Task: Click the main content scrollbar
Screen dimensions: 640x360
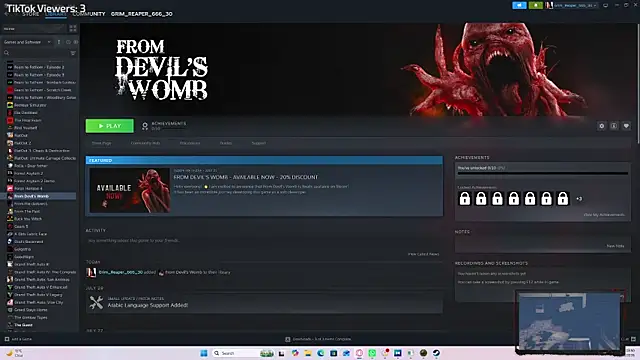Action: coord(638,84)
